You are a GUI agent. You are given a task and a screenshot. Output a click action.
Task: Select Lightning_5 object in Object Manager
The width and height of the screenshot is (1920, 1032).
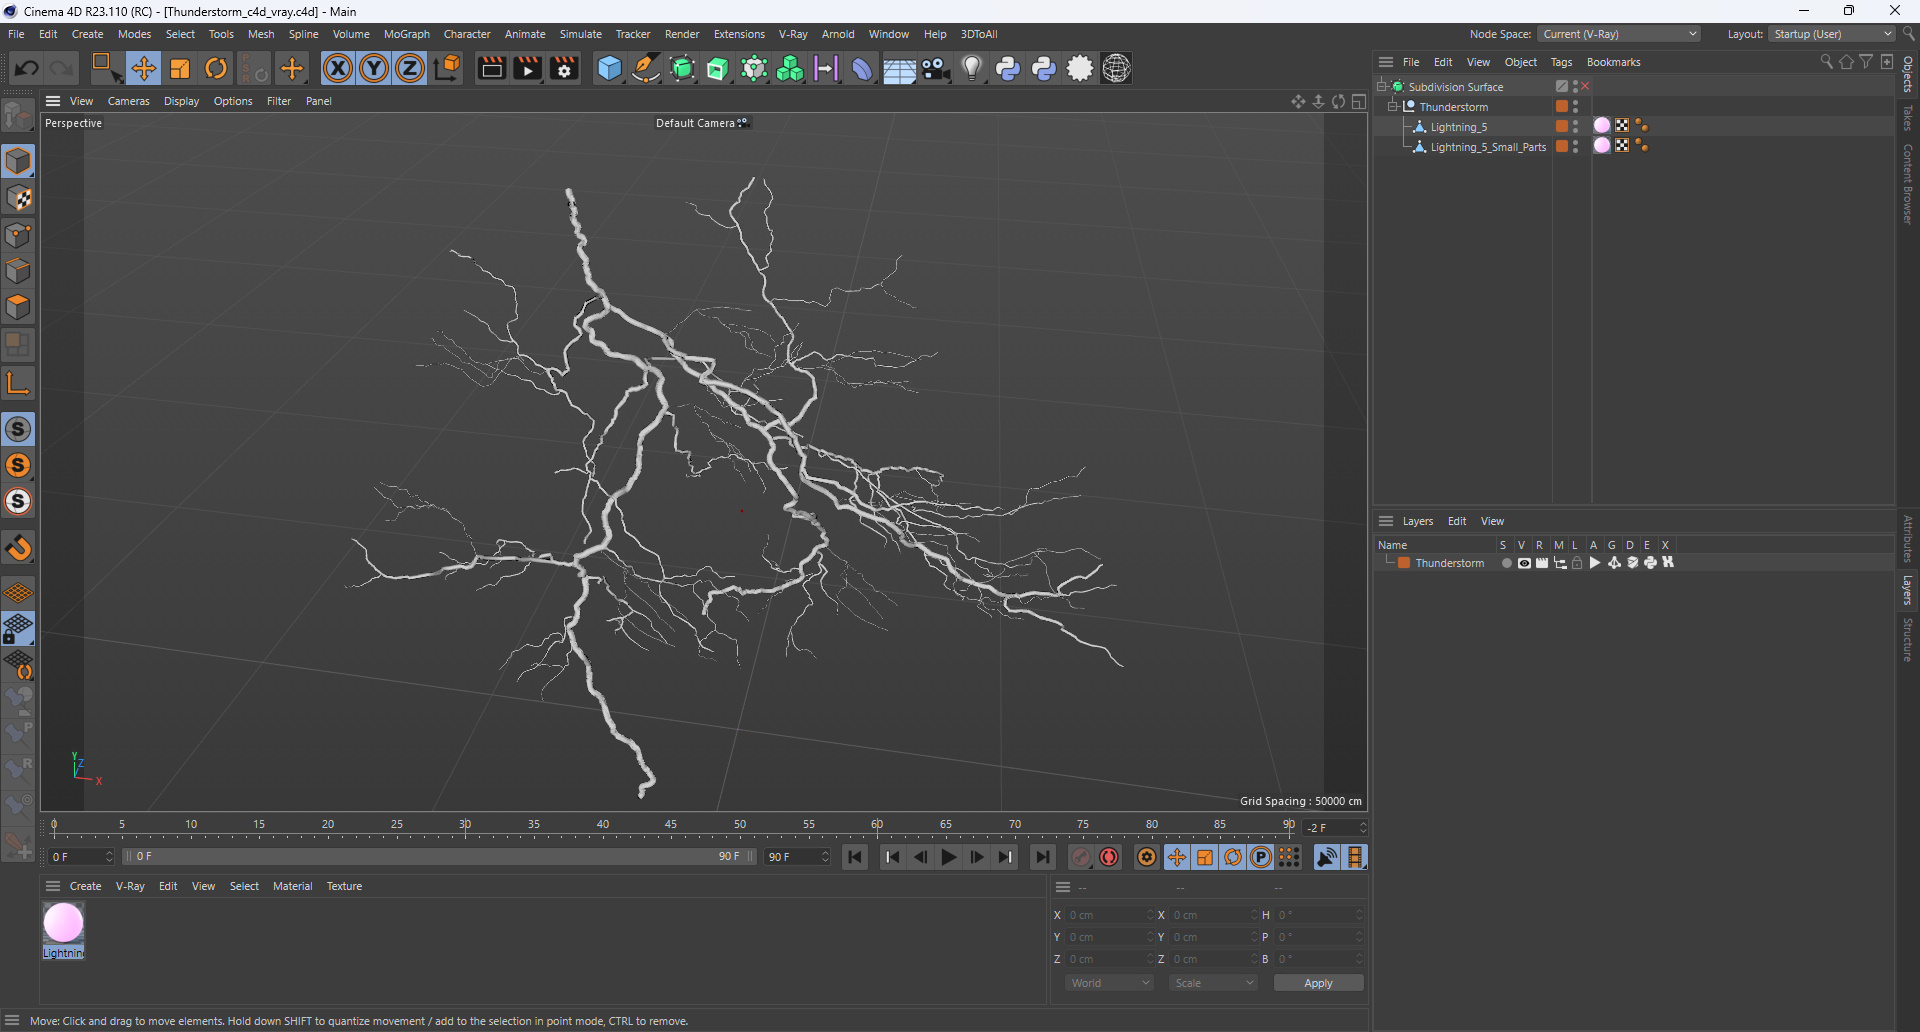coord(1458,127)
